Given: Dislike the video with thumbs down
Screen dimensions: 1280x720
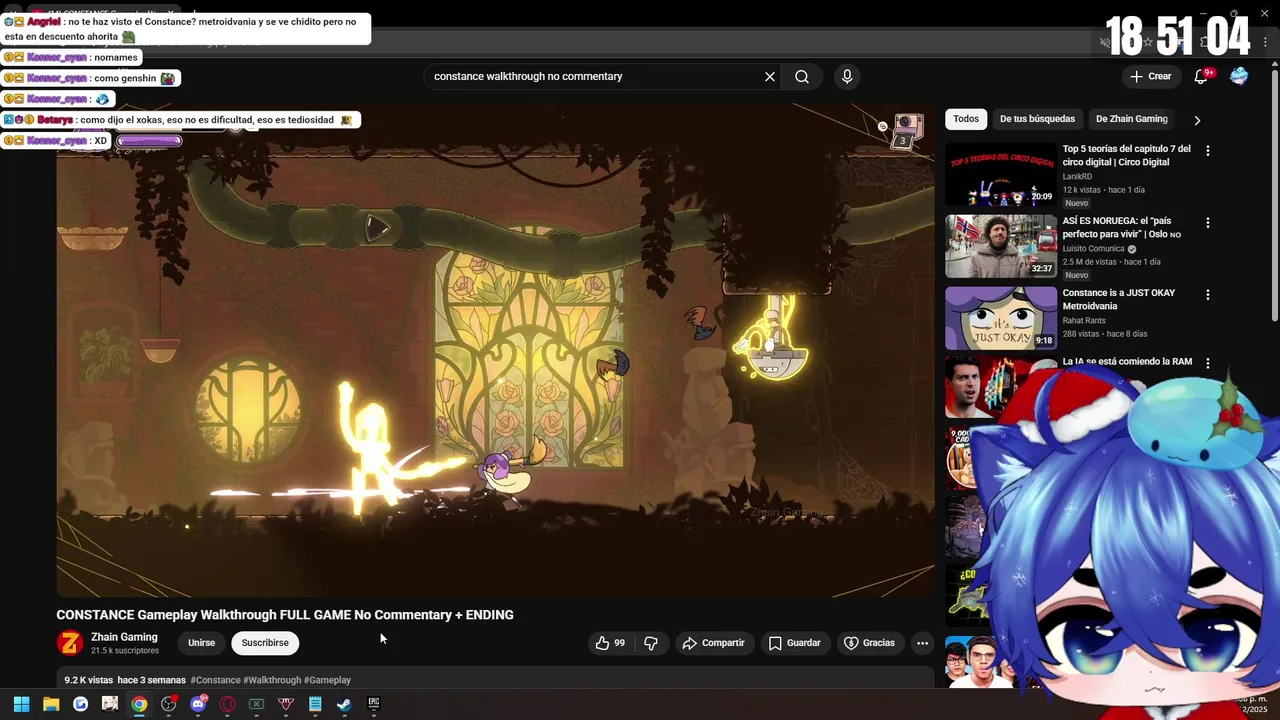Looking at the screenshot, I should [651, 643].
